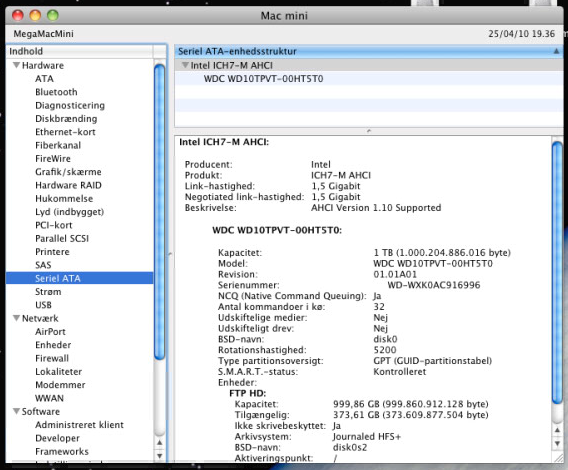Click the Rotationshastighed value 5200
568x470 pixels.
(385, 350)
